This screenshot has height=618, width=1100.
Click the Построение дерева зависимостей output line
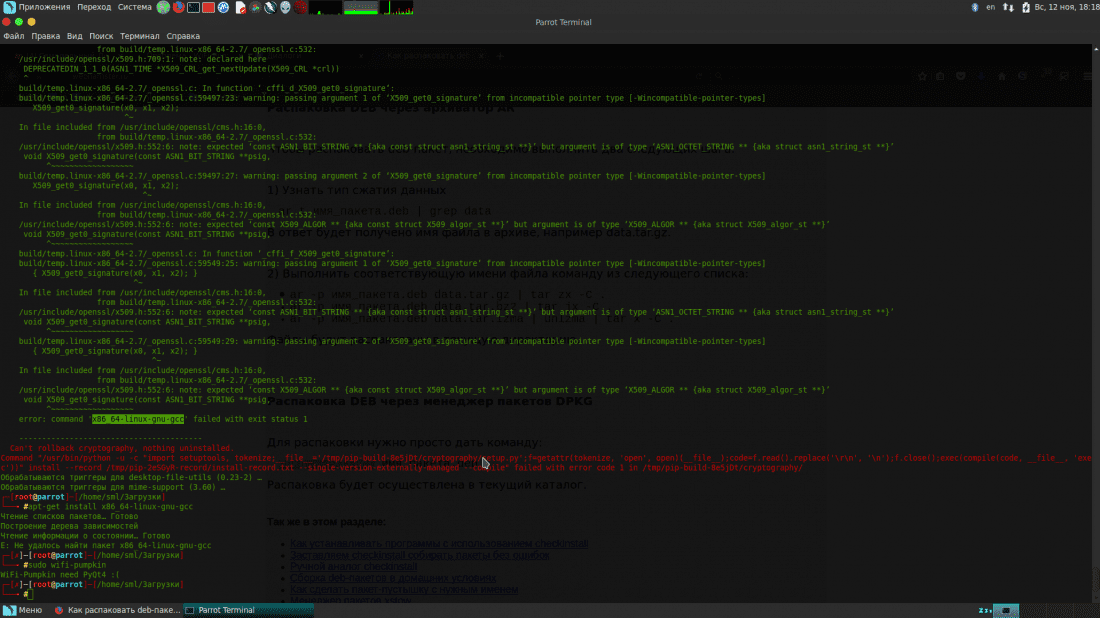[69, 526]
